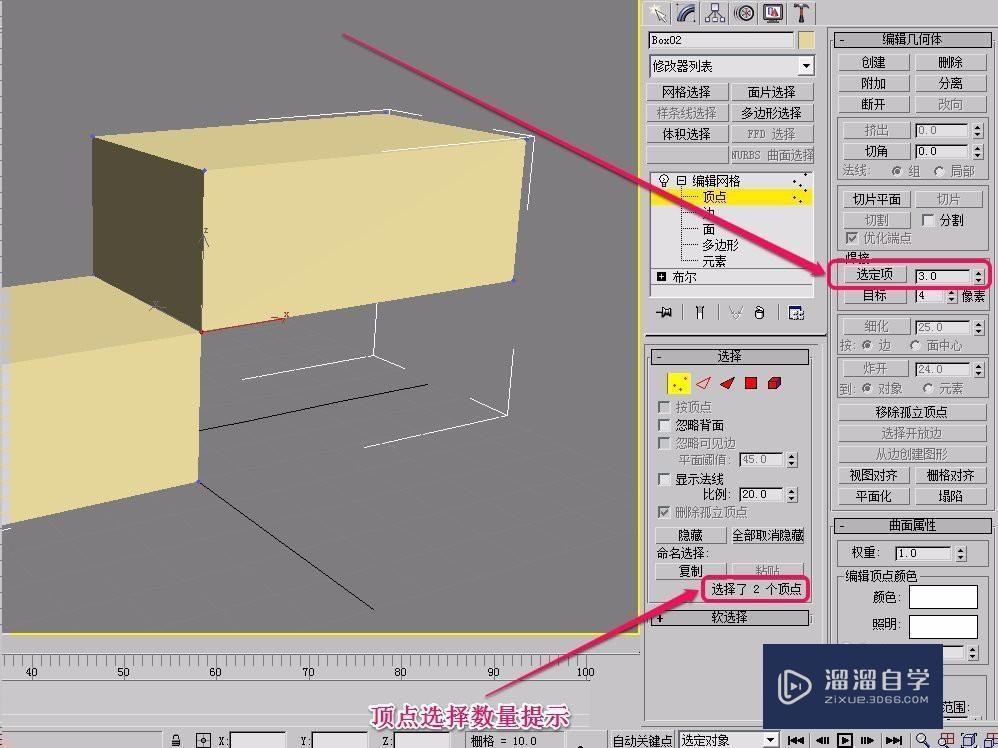Select 边 tessellate radio button
The height and width of the screenshot is (748, 998).
pyautogui.click(x=866, y=345)
